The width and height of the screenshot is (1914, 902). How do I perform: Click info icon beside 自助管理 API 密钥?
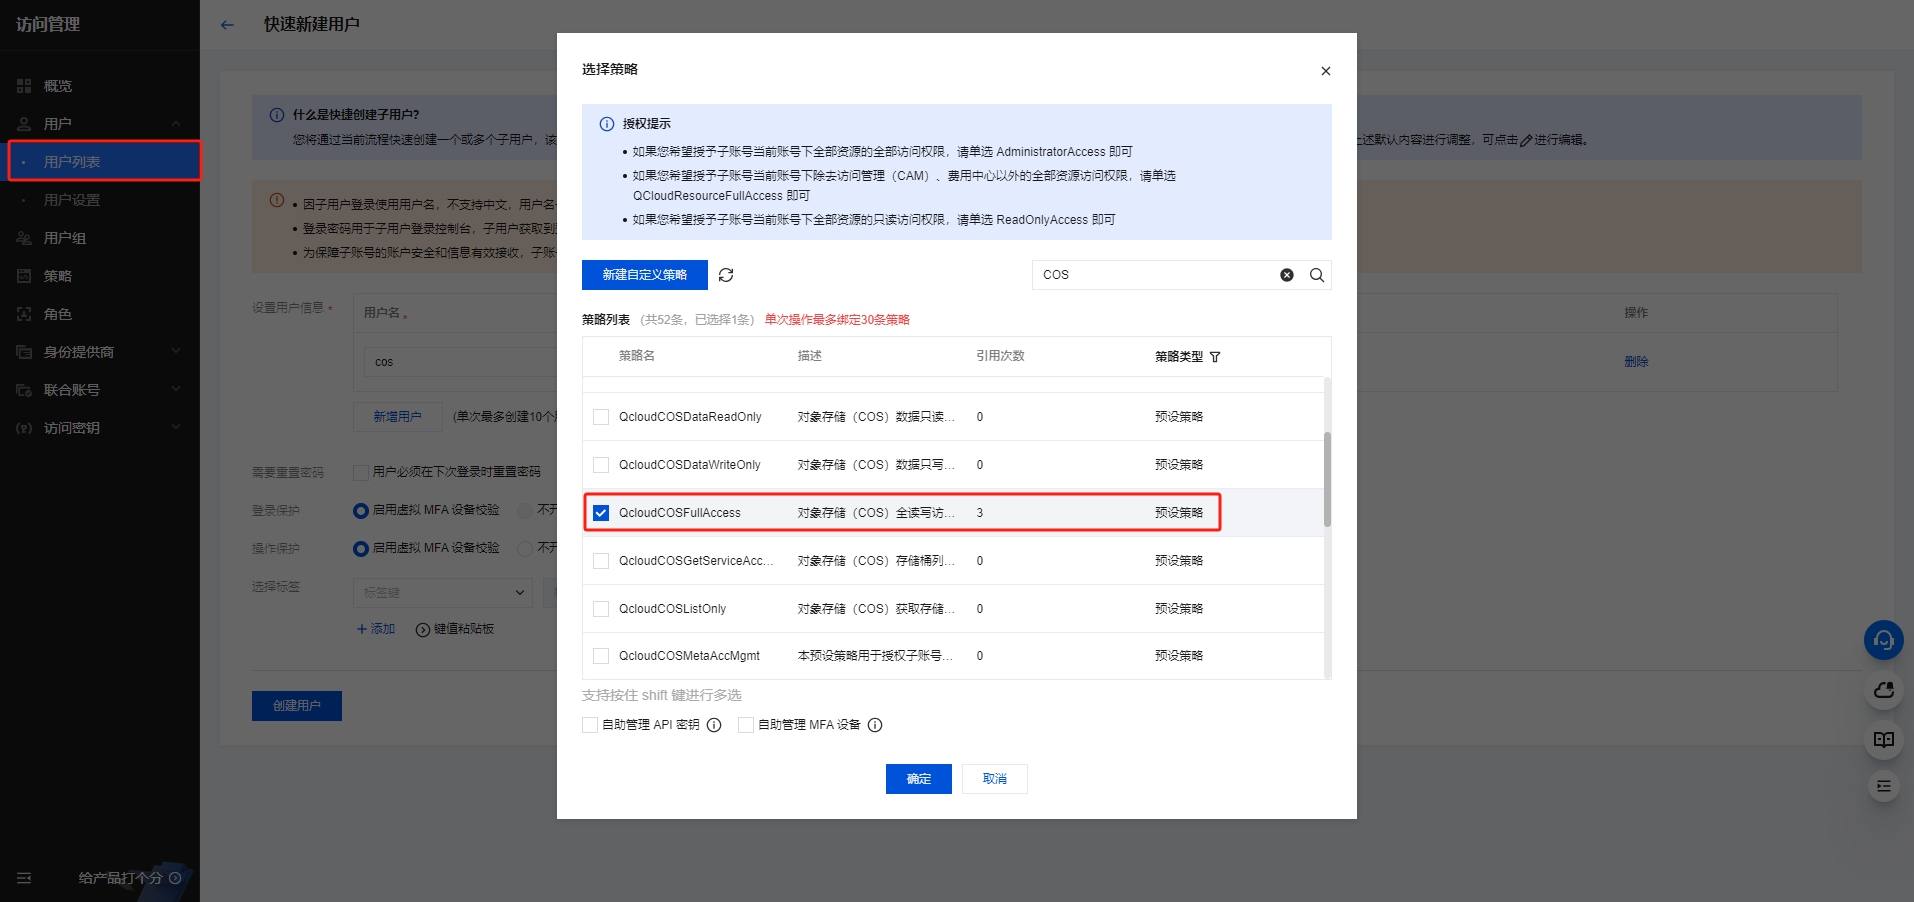(714, 725)
